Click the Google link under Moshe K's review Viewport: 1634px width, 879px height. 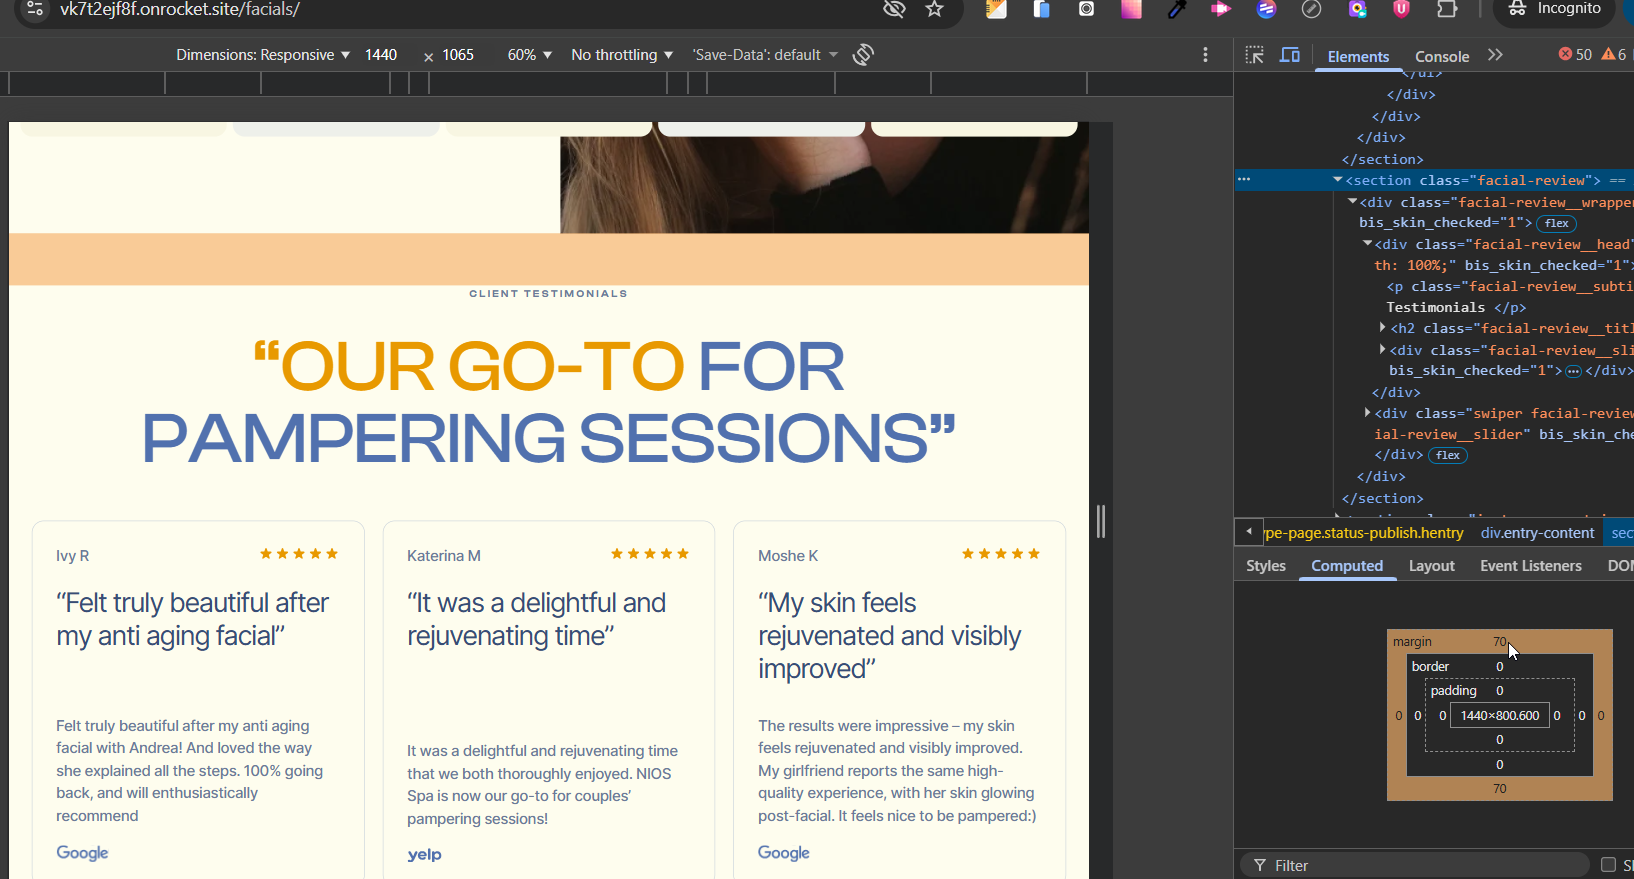coord(784,853)
